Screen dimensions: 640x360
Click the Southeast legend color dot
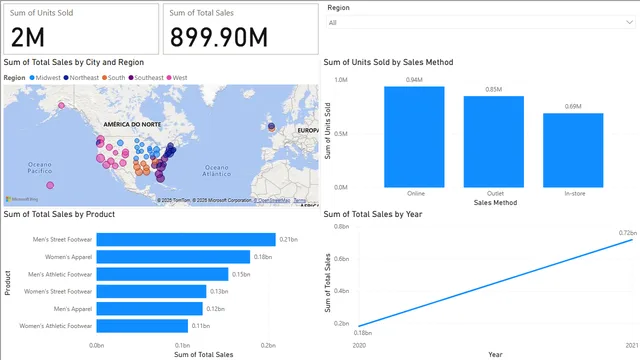coord(131,78)
